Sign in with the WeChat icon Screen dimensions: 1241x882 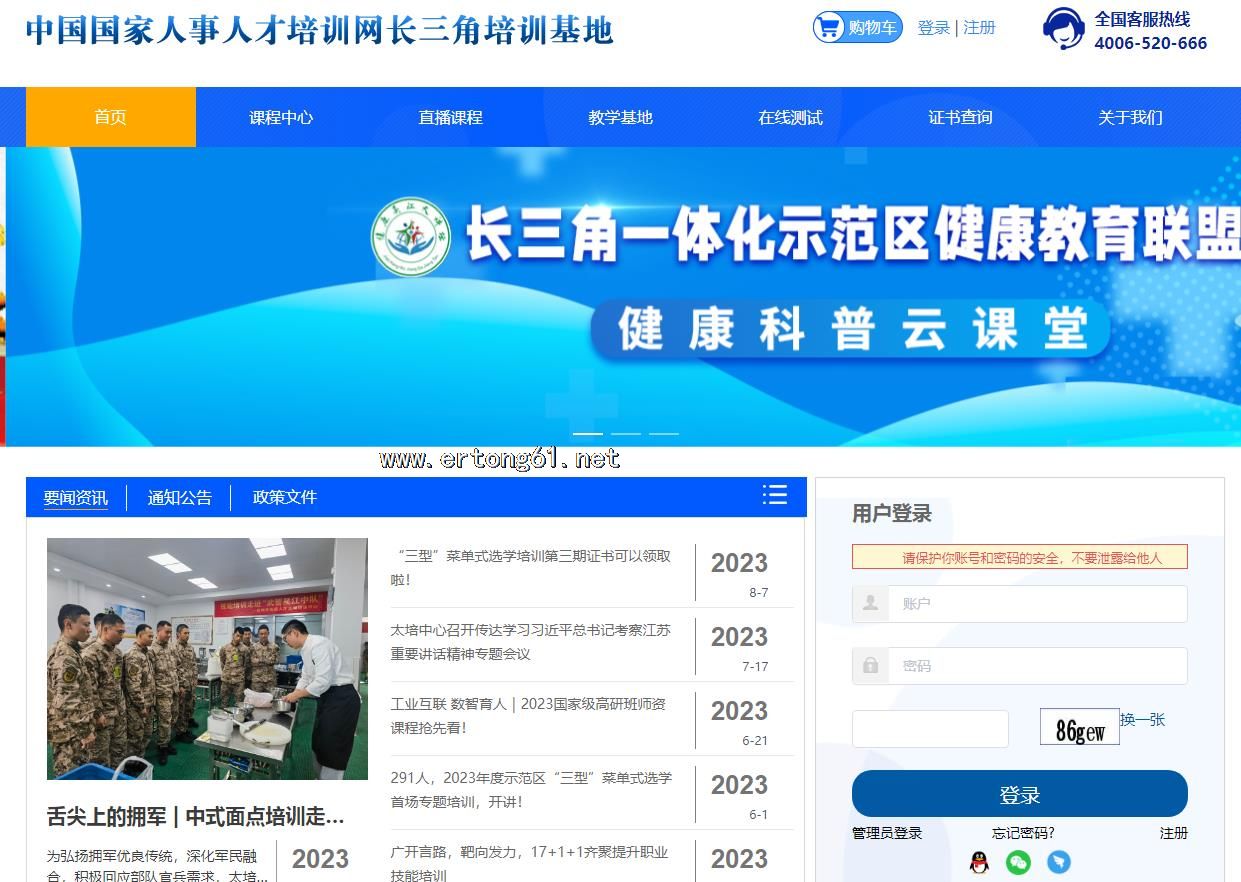point(1018,862)
